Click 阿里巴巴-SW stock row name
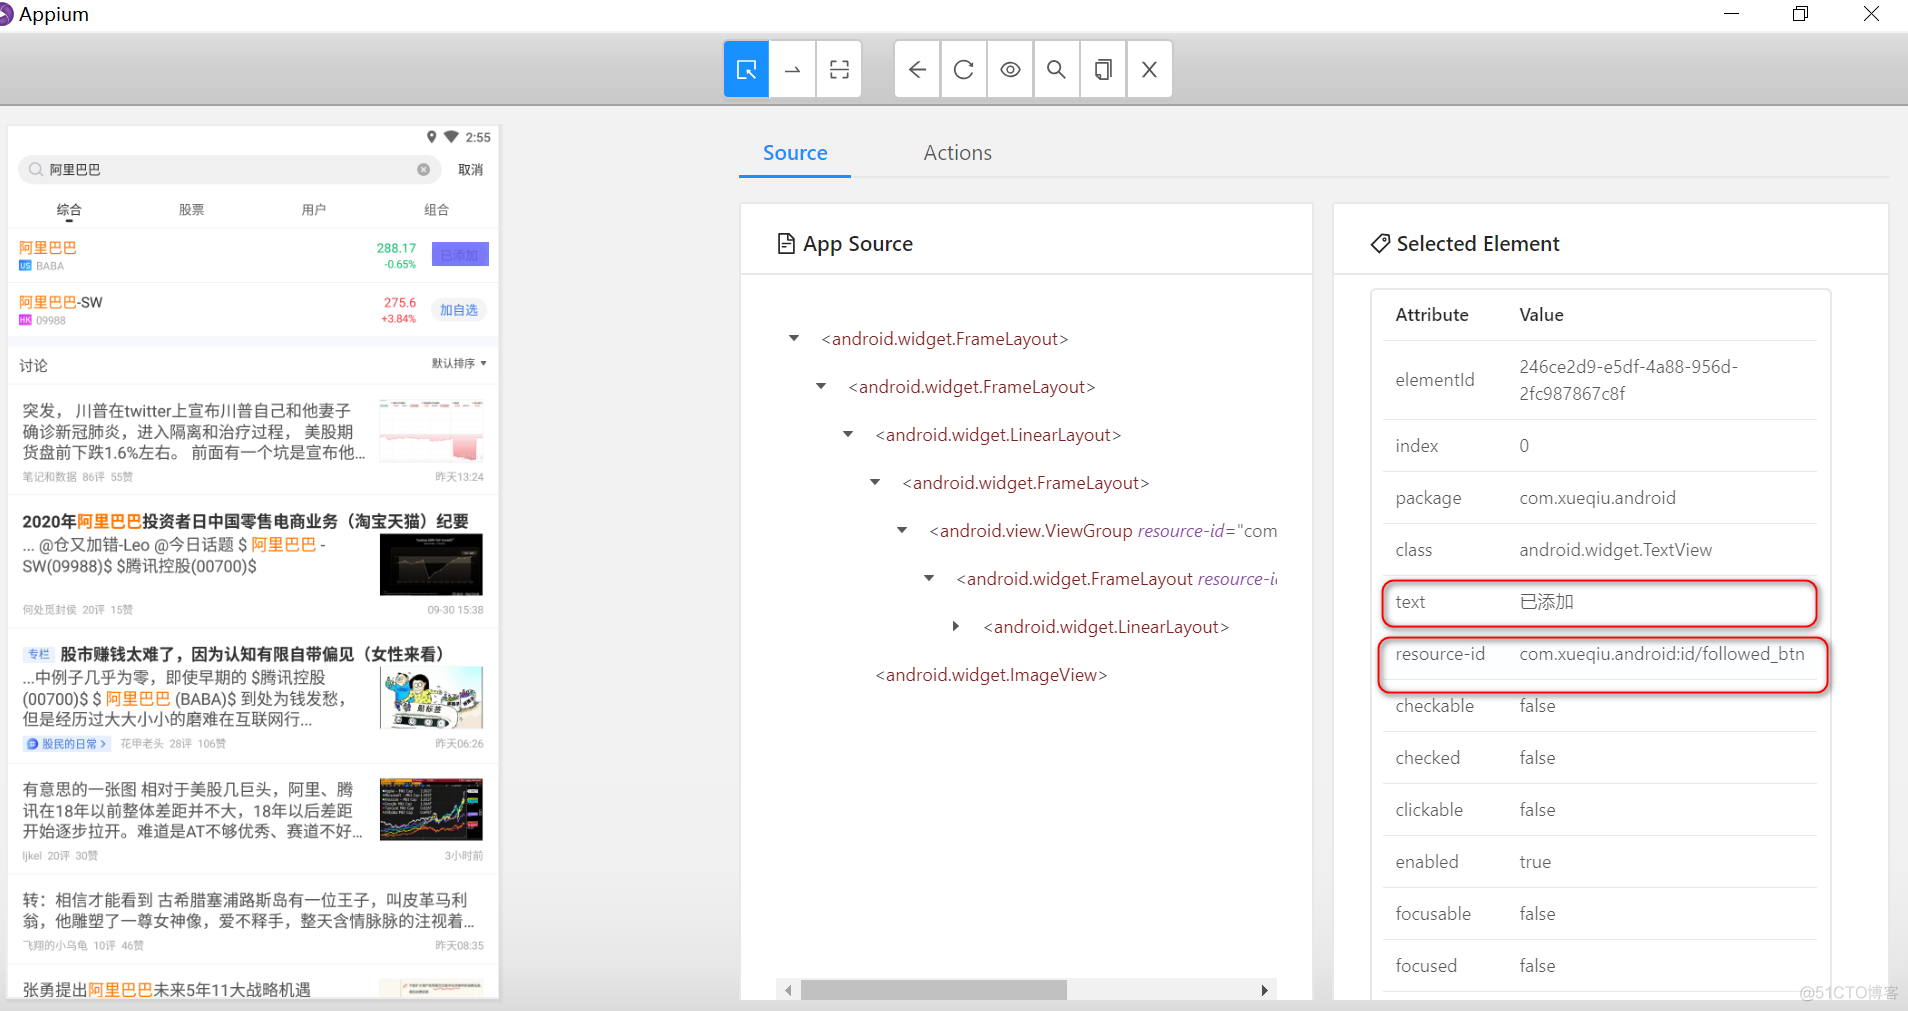Screen dimensions: 1908x1011 pyautogui.click(x=61, y=302)
